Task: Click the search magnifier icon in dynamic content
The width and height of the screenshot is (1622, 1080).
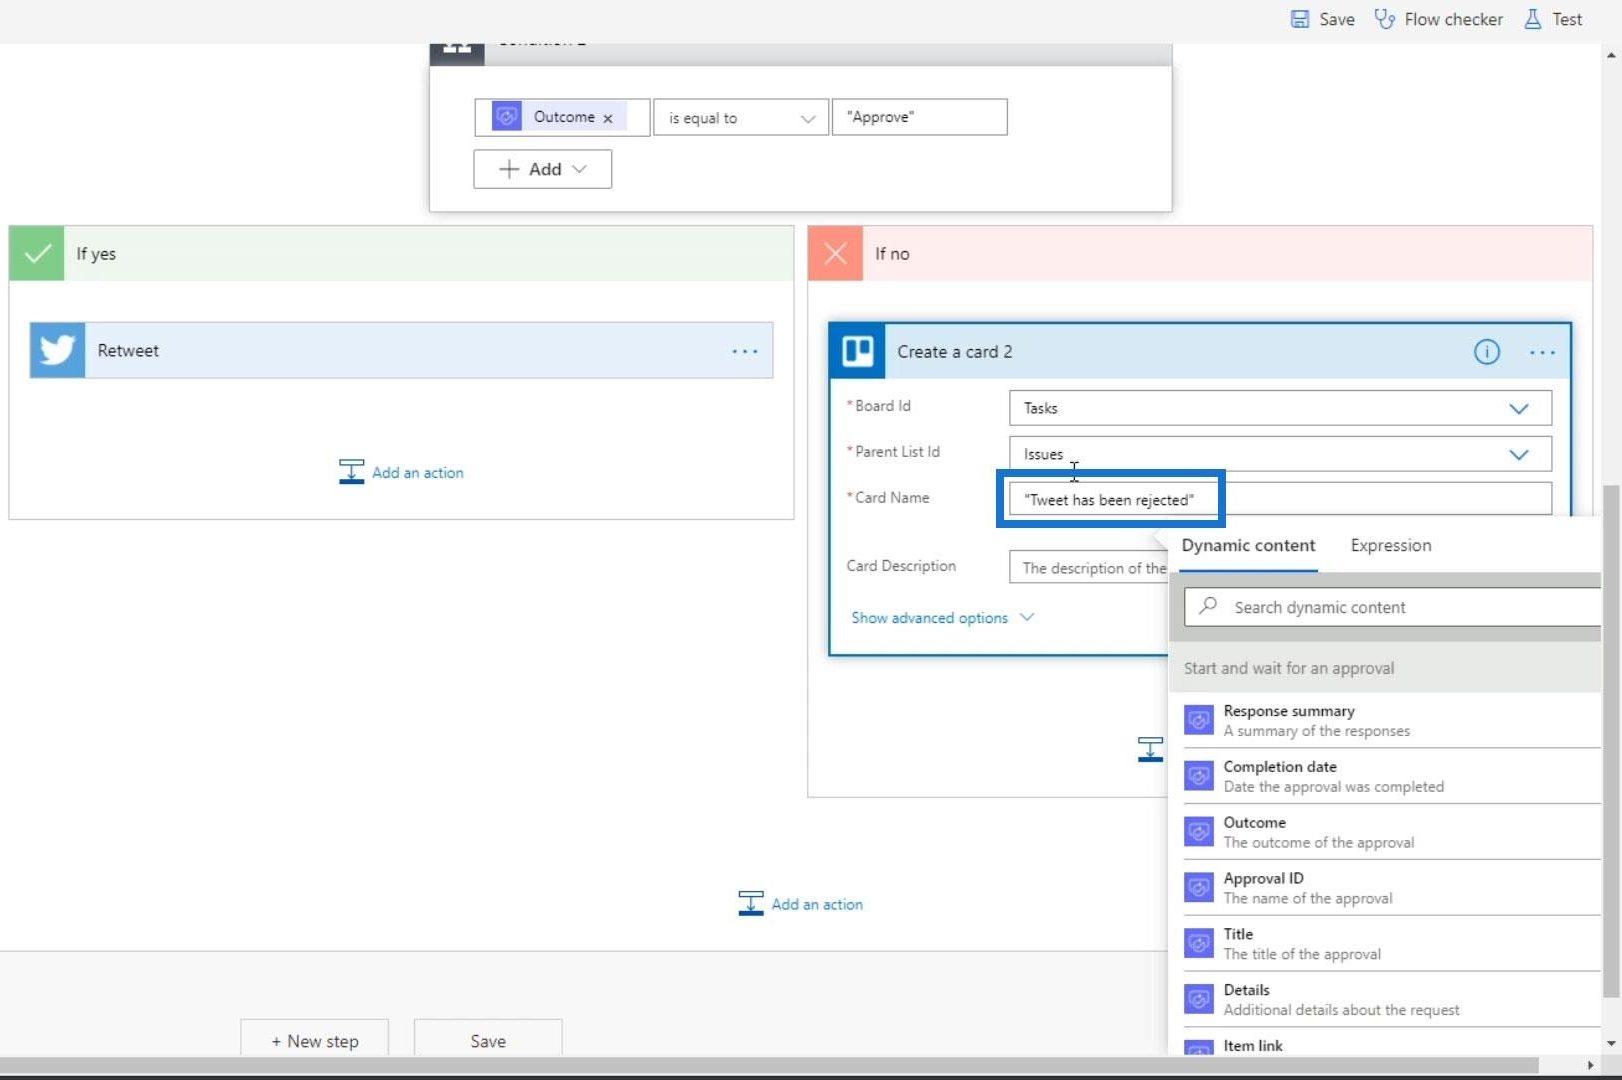Action: (1208, 606)
